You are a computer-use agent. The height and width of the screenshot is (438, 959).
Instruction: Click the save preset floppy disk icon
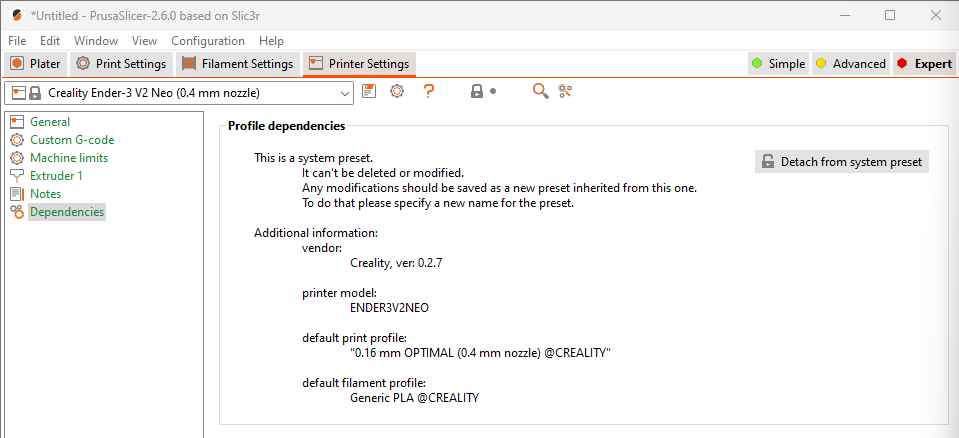click(x=369, y=91)
